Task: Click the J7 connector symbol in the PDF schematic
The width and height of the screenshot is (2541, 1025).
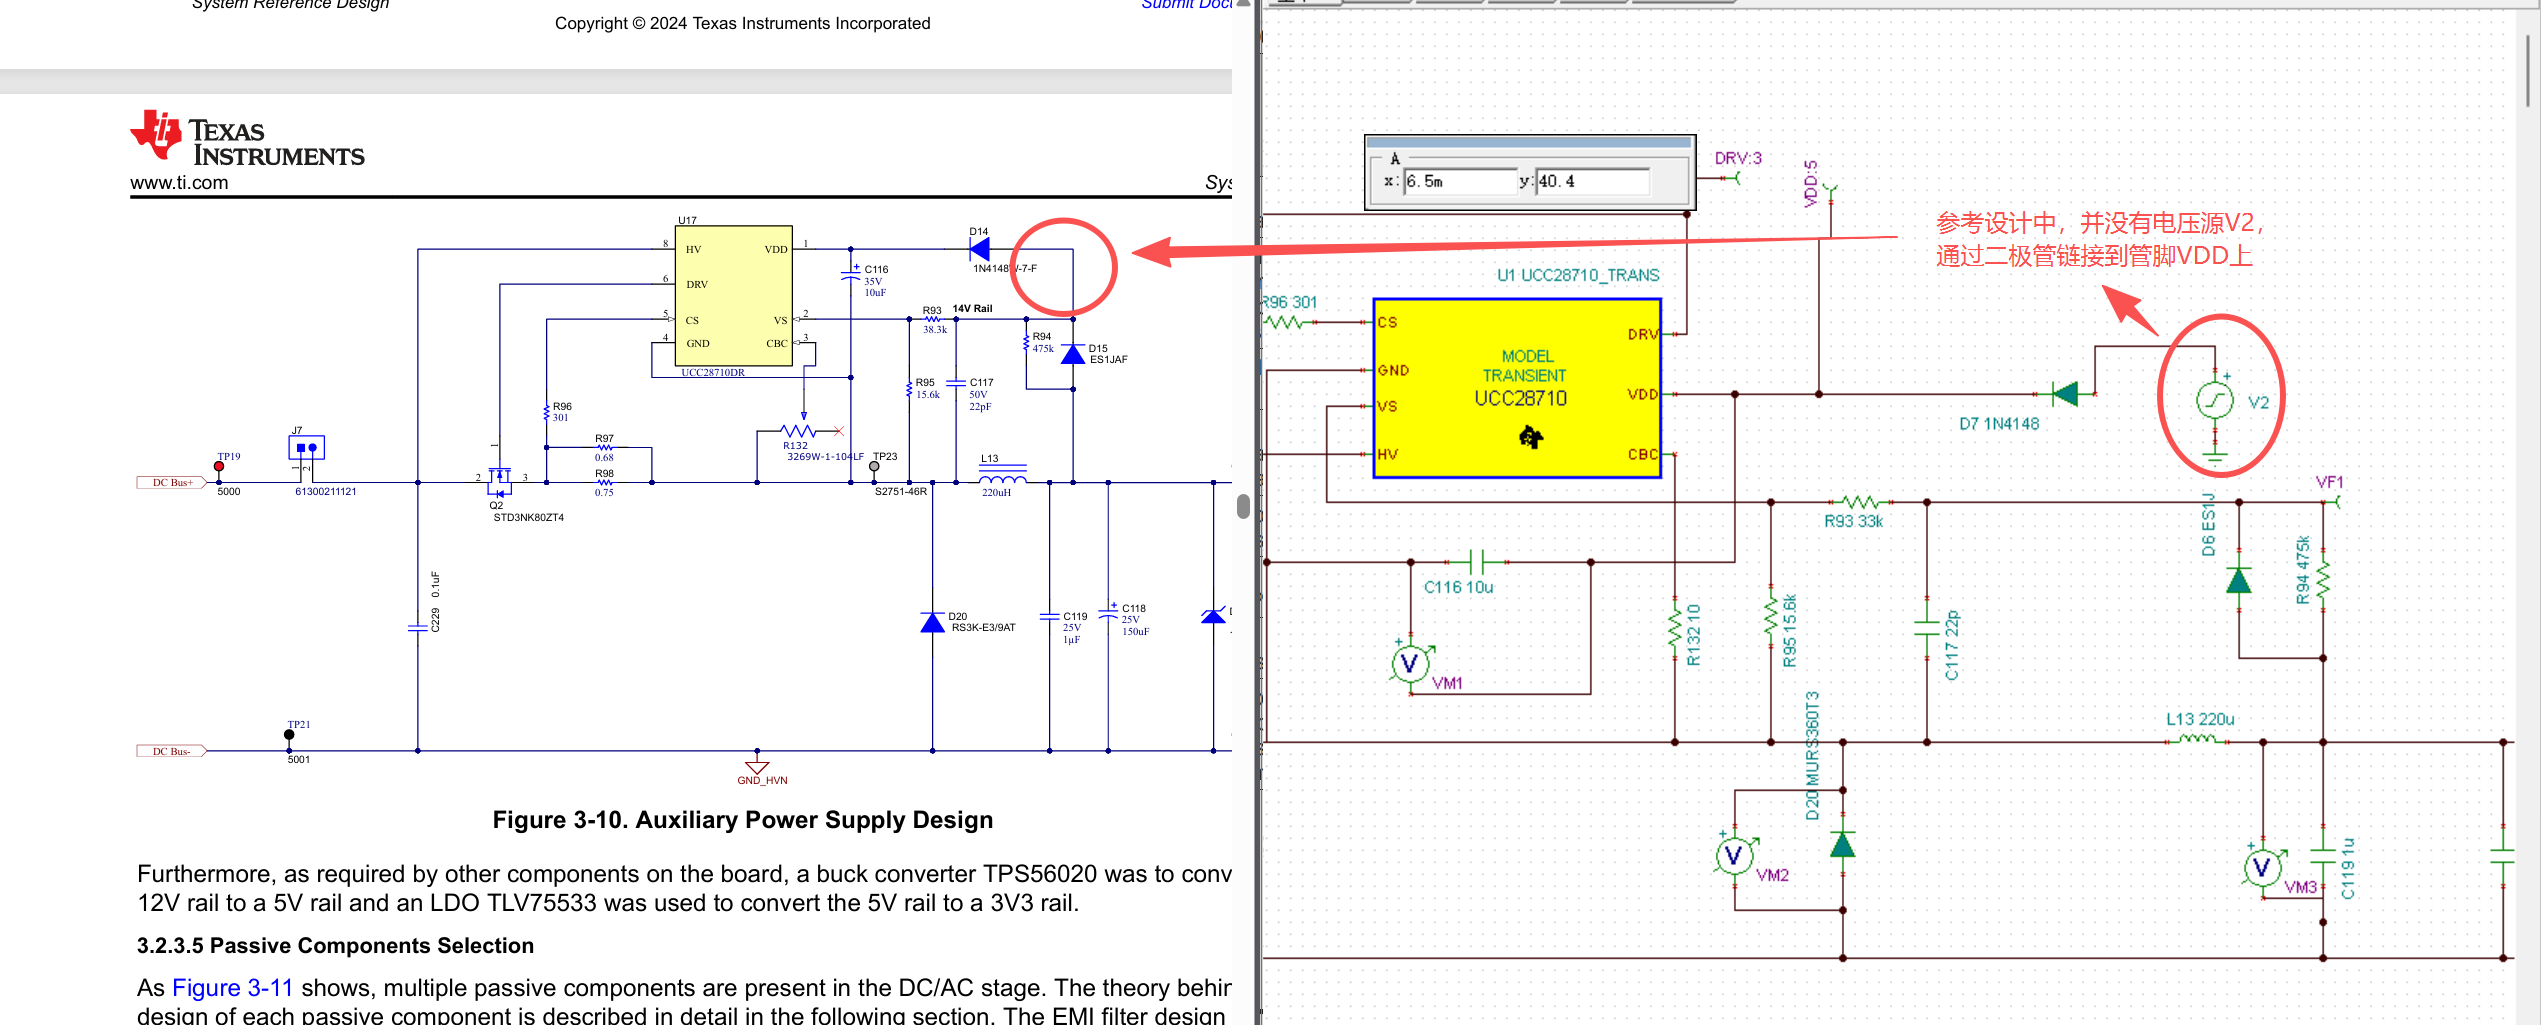Action: 306,447
